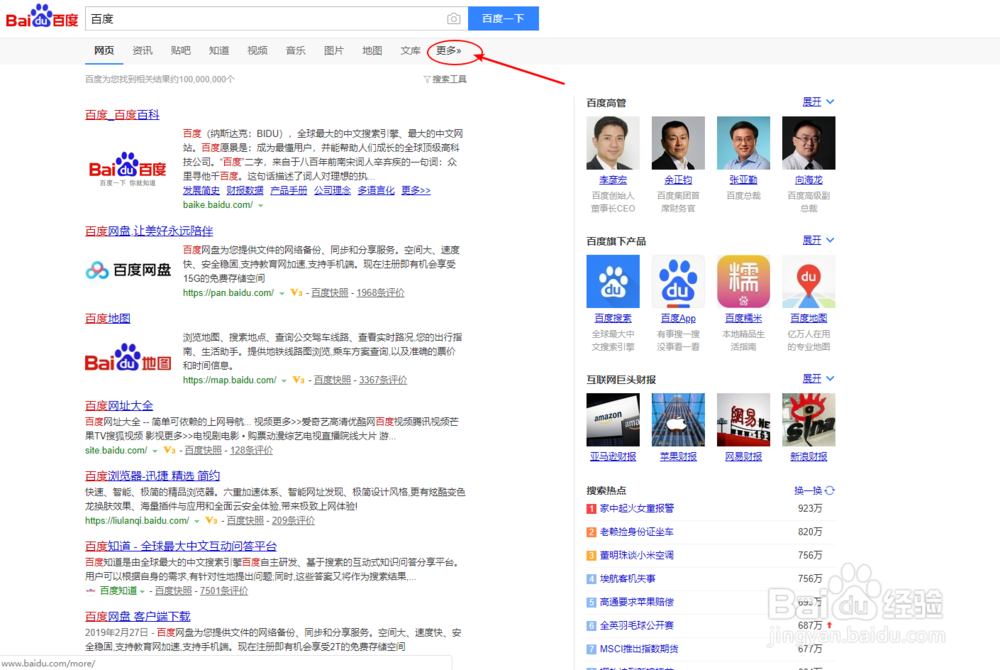Click the 百度搜索 product icon
This screenshot has height=670, width=1000.
(613, 282)
